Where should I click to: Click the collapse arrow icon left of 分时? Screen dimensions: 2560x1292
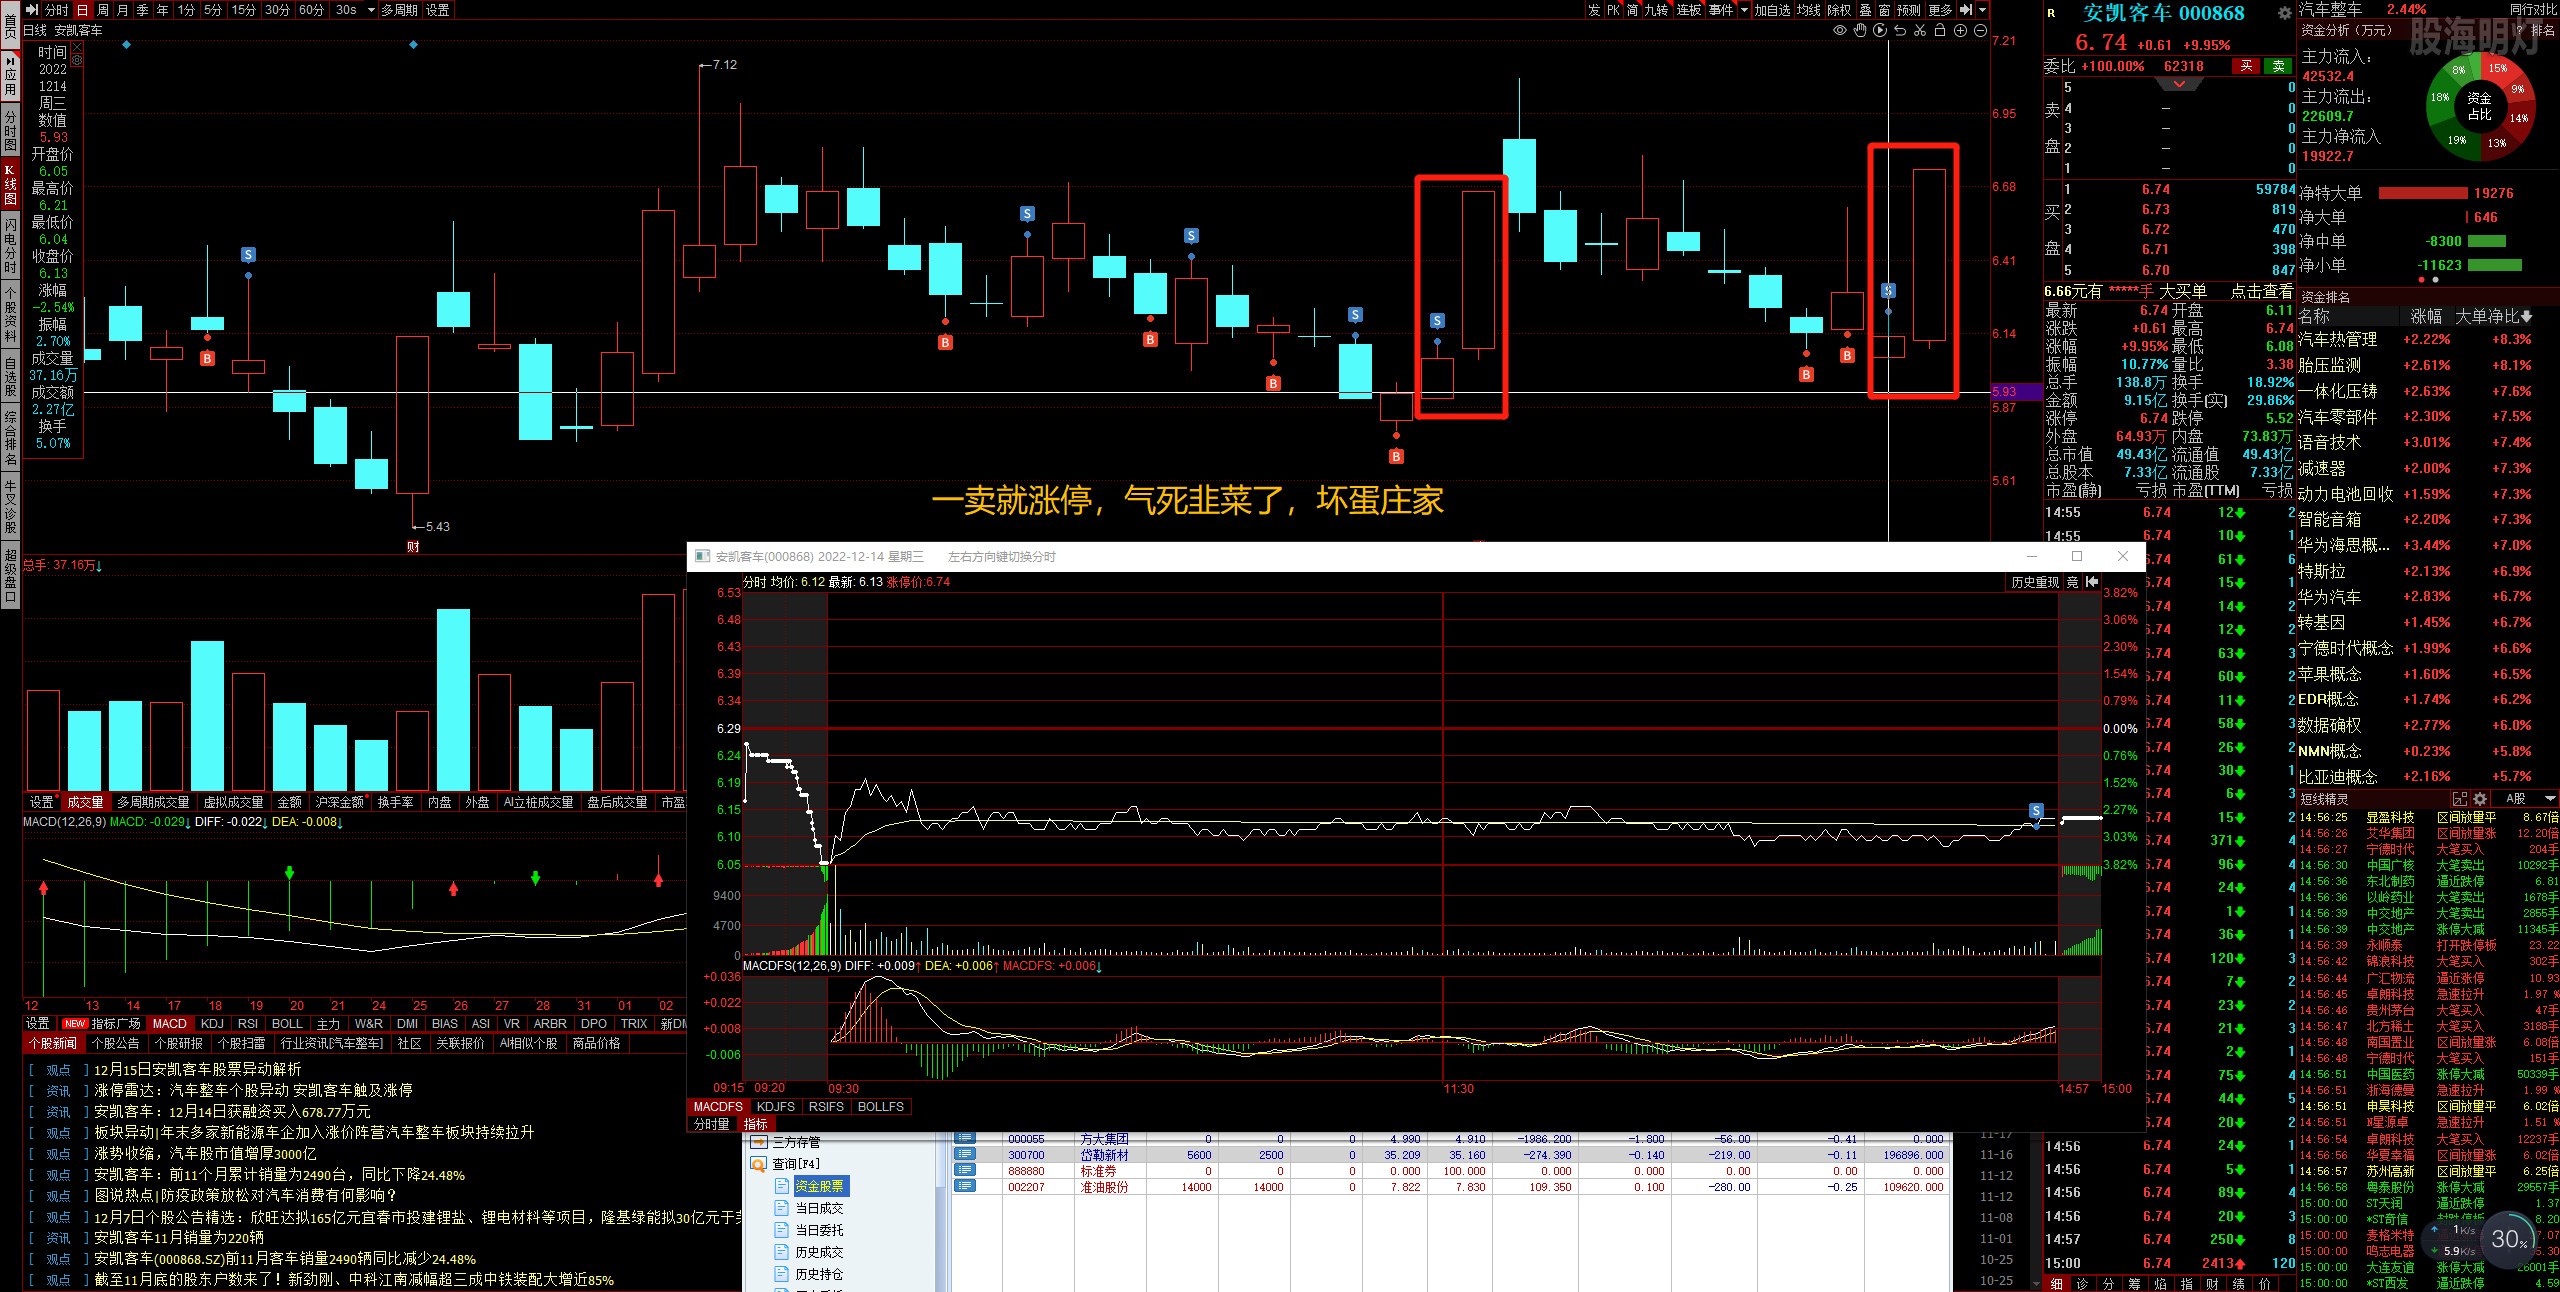point(31,10)
